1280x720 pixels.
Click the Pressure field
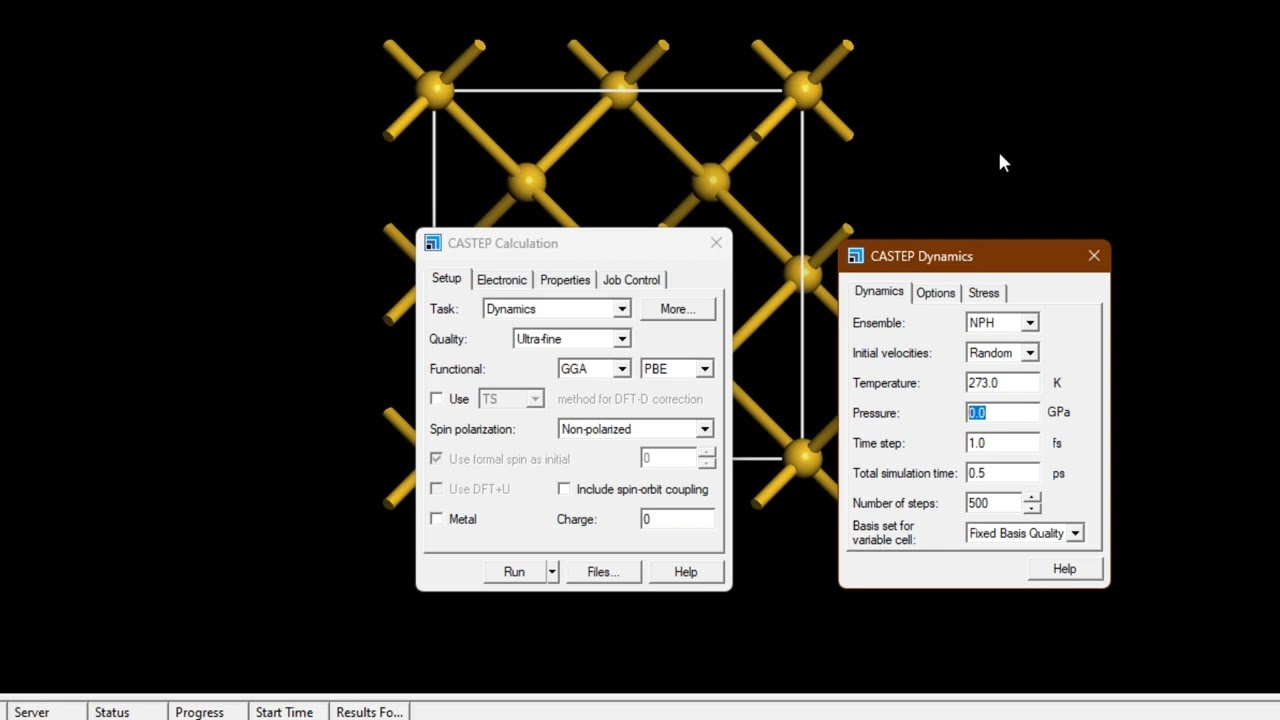click(x=1003, y=413)
